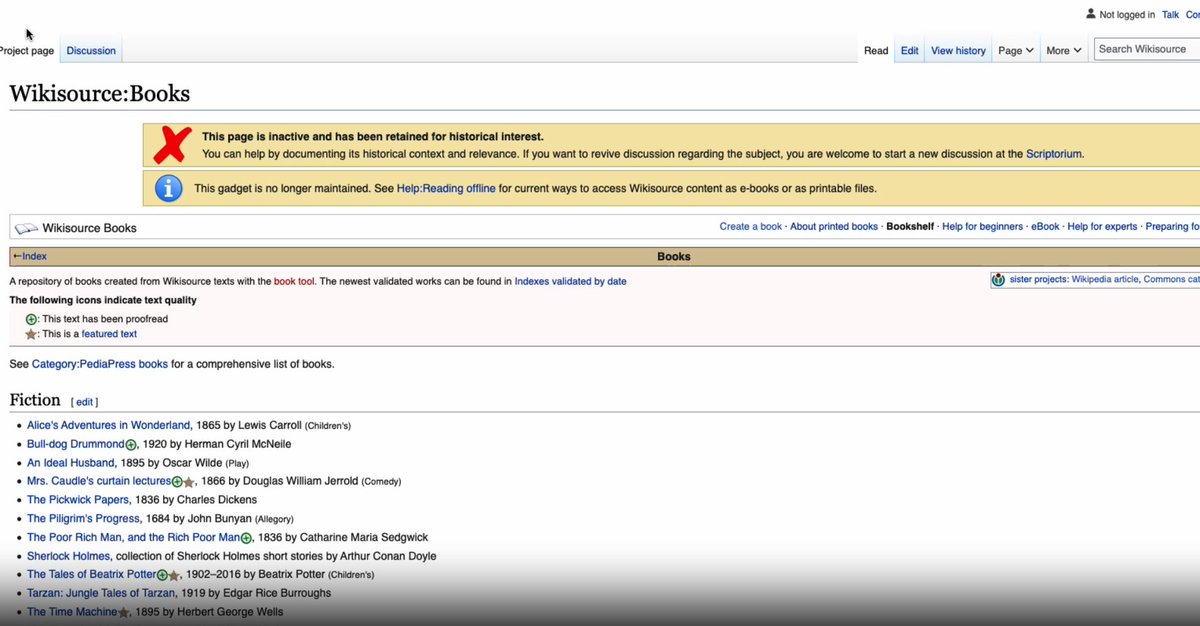
Task: Click the proofread icon next to Bull-dog Drummond
Action: point(131,444)
